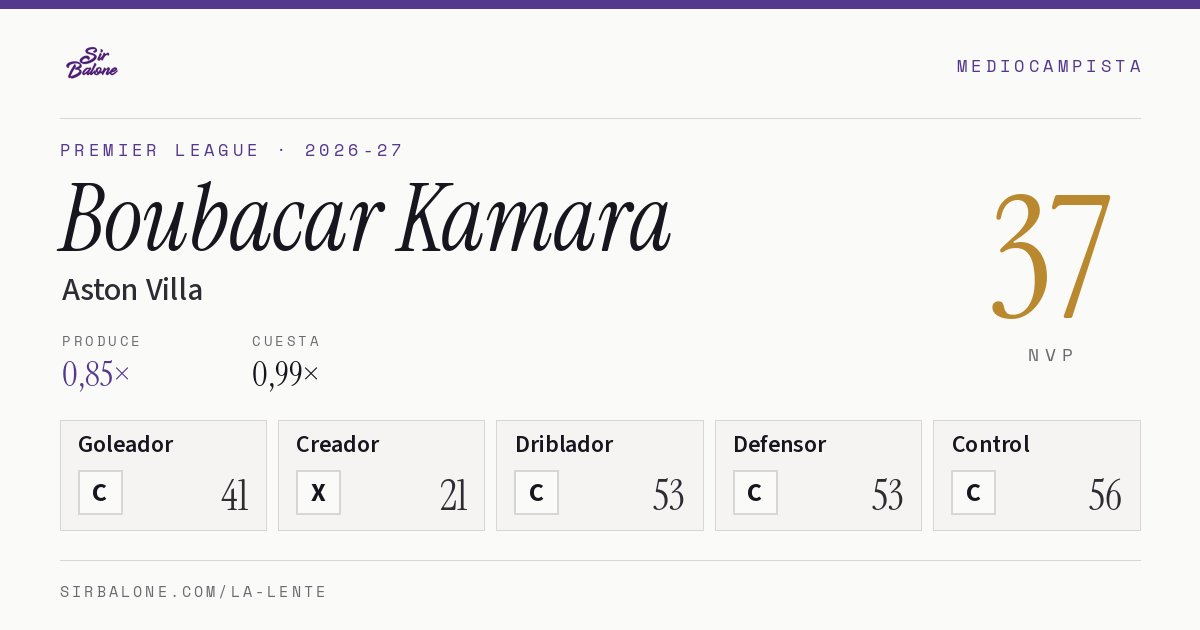
Task: Click the Premier League 2026-27 heading
Action: click(232, 150)
